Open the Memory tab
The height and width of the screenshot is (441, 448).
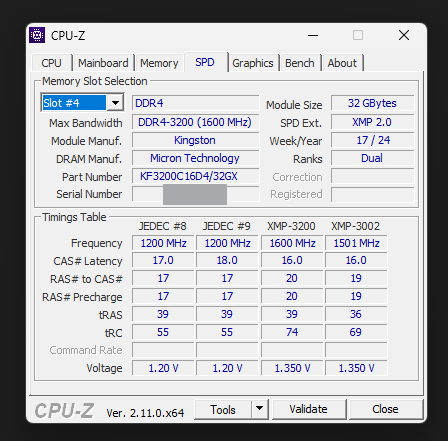[159, 63]
